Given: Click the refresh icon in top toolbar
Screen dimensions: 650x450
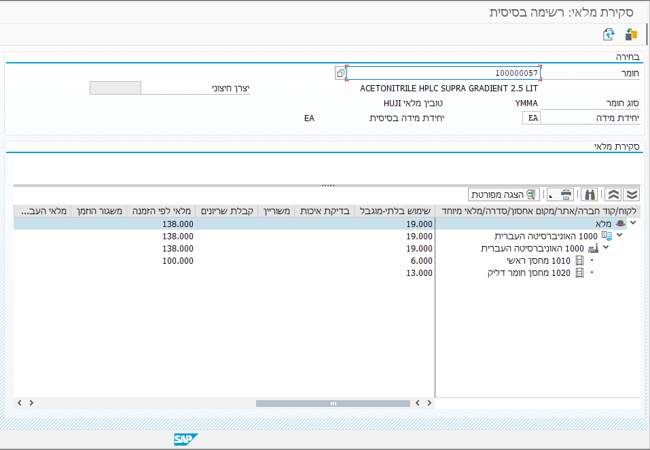Looking at the screenshot, I should [609, 34].
